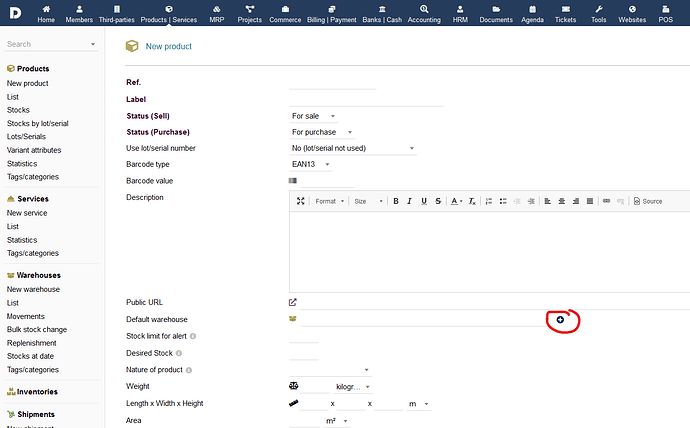
Task: Click the Public URL input field
Action: coord(495,303)
